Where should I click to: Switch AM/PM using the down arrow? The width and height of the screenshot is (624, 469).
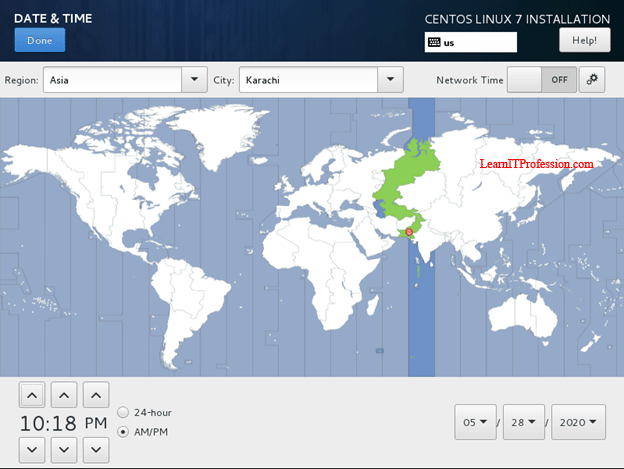(96, 450)
